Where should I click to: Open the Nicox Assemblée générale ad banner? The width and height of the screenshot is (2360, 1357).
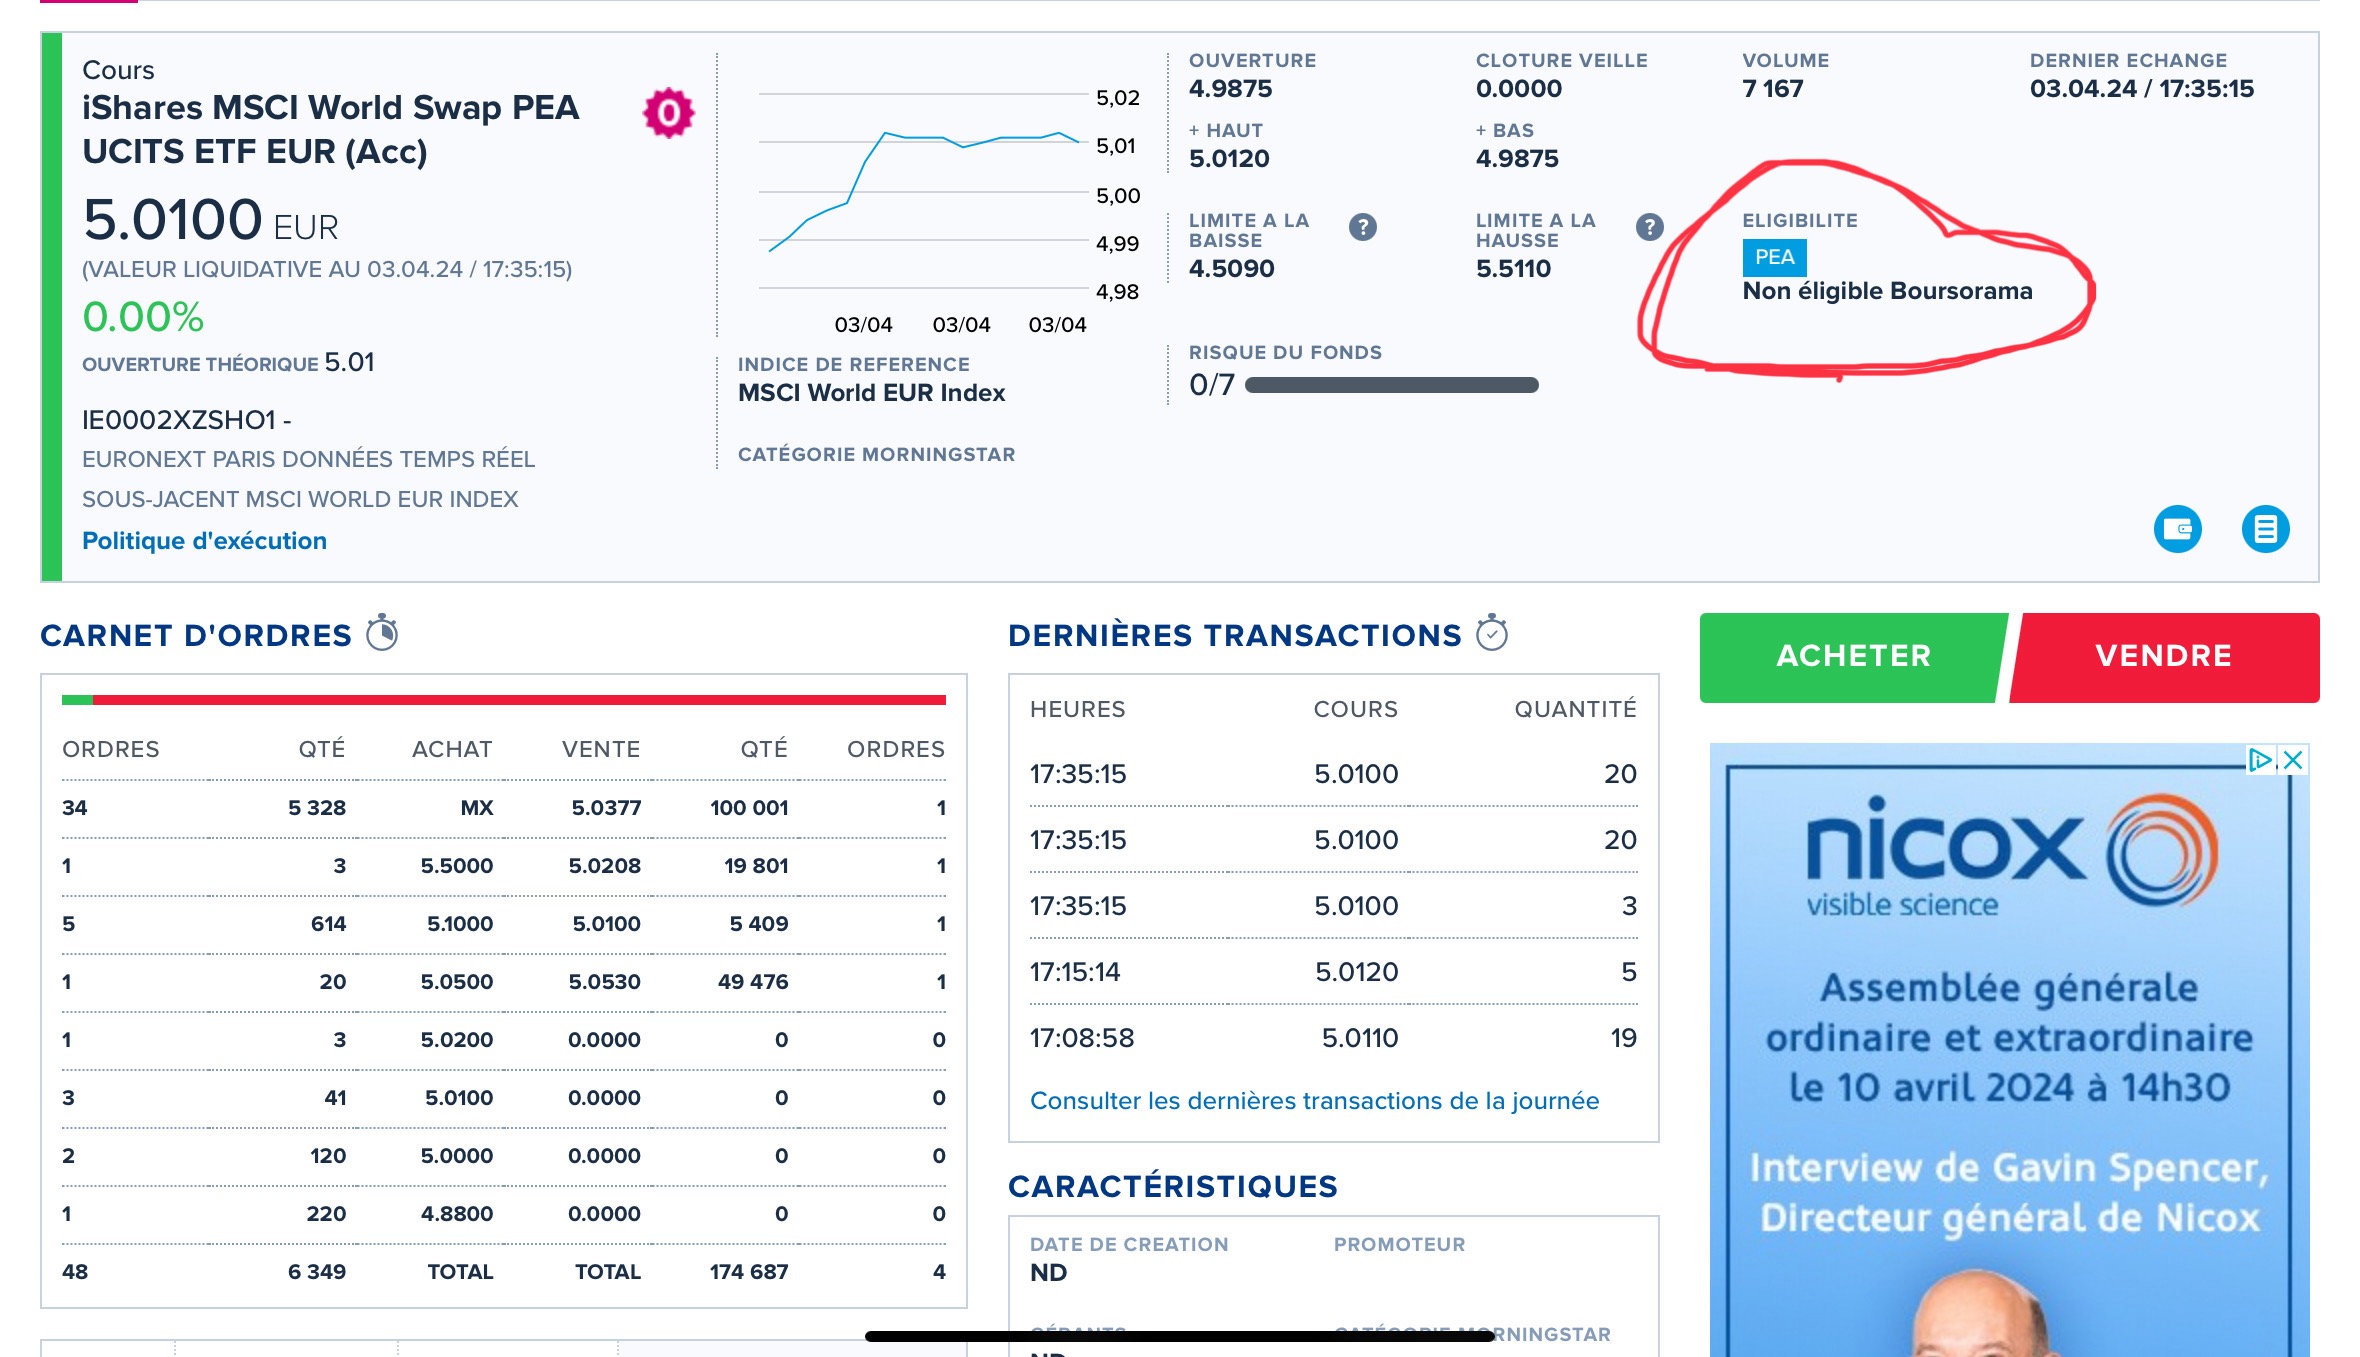point(2009,1050)
